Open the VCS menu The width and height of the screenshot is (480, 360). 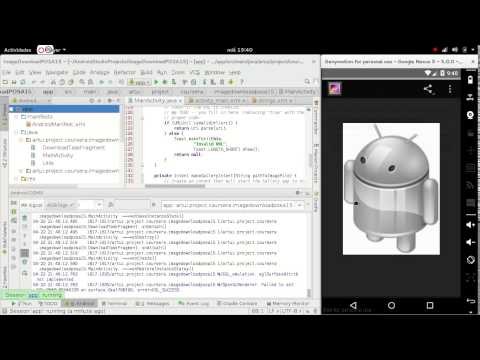(x=195, y=72)
